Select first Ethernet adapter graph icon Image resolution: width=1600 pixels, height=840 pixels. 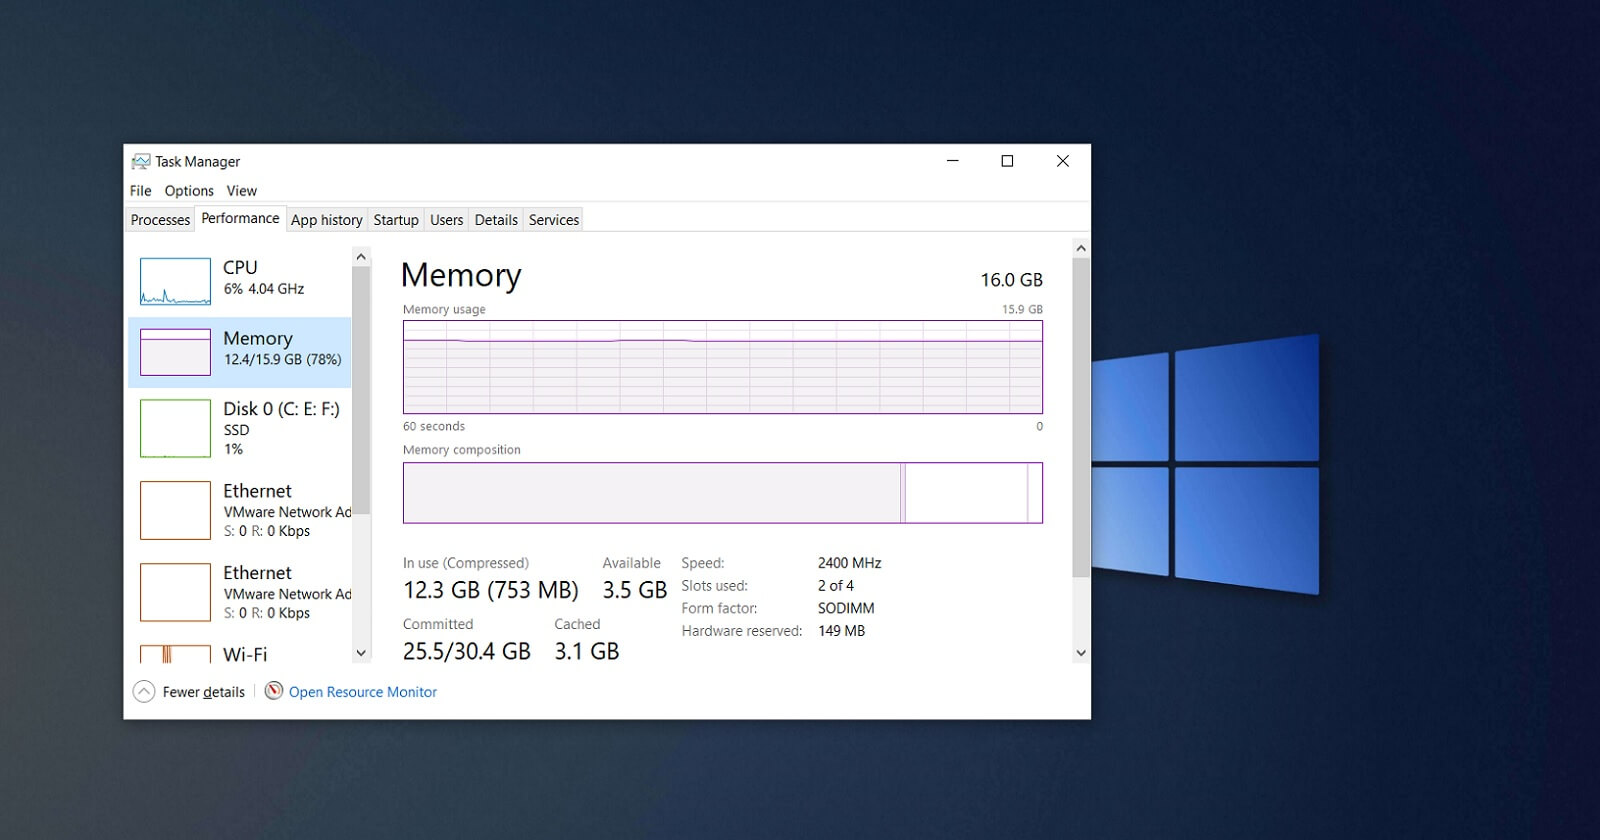pyautogui.click(x=175, y=510)
